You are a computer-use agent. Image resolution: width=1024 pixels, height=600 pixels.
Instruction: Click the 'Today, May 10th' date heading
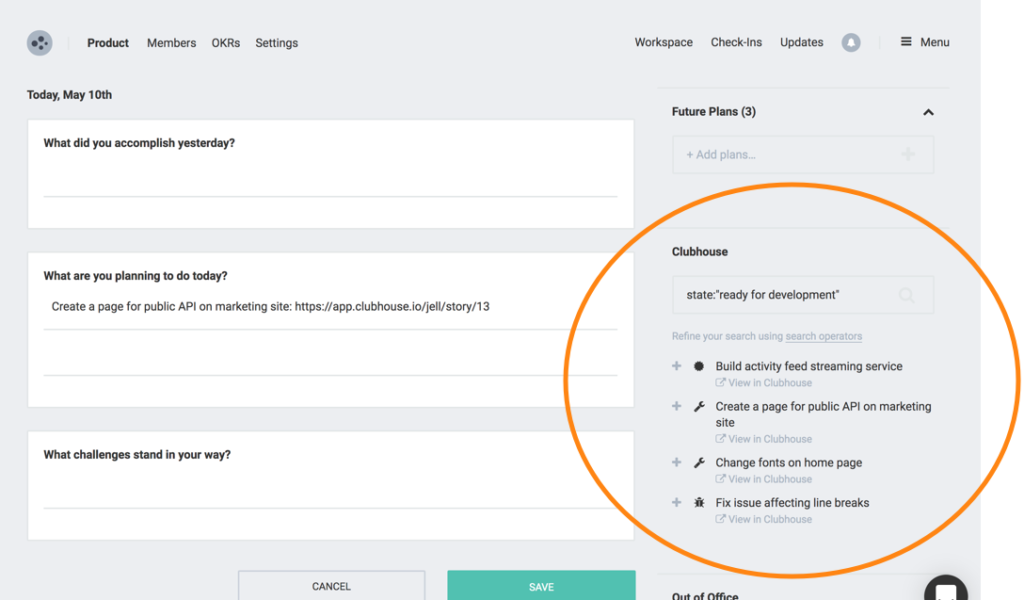[x=69, y=95]
